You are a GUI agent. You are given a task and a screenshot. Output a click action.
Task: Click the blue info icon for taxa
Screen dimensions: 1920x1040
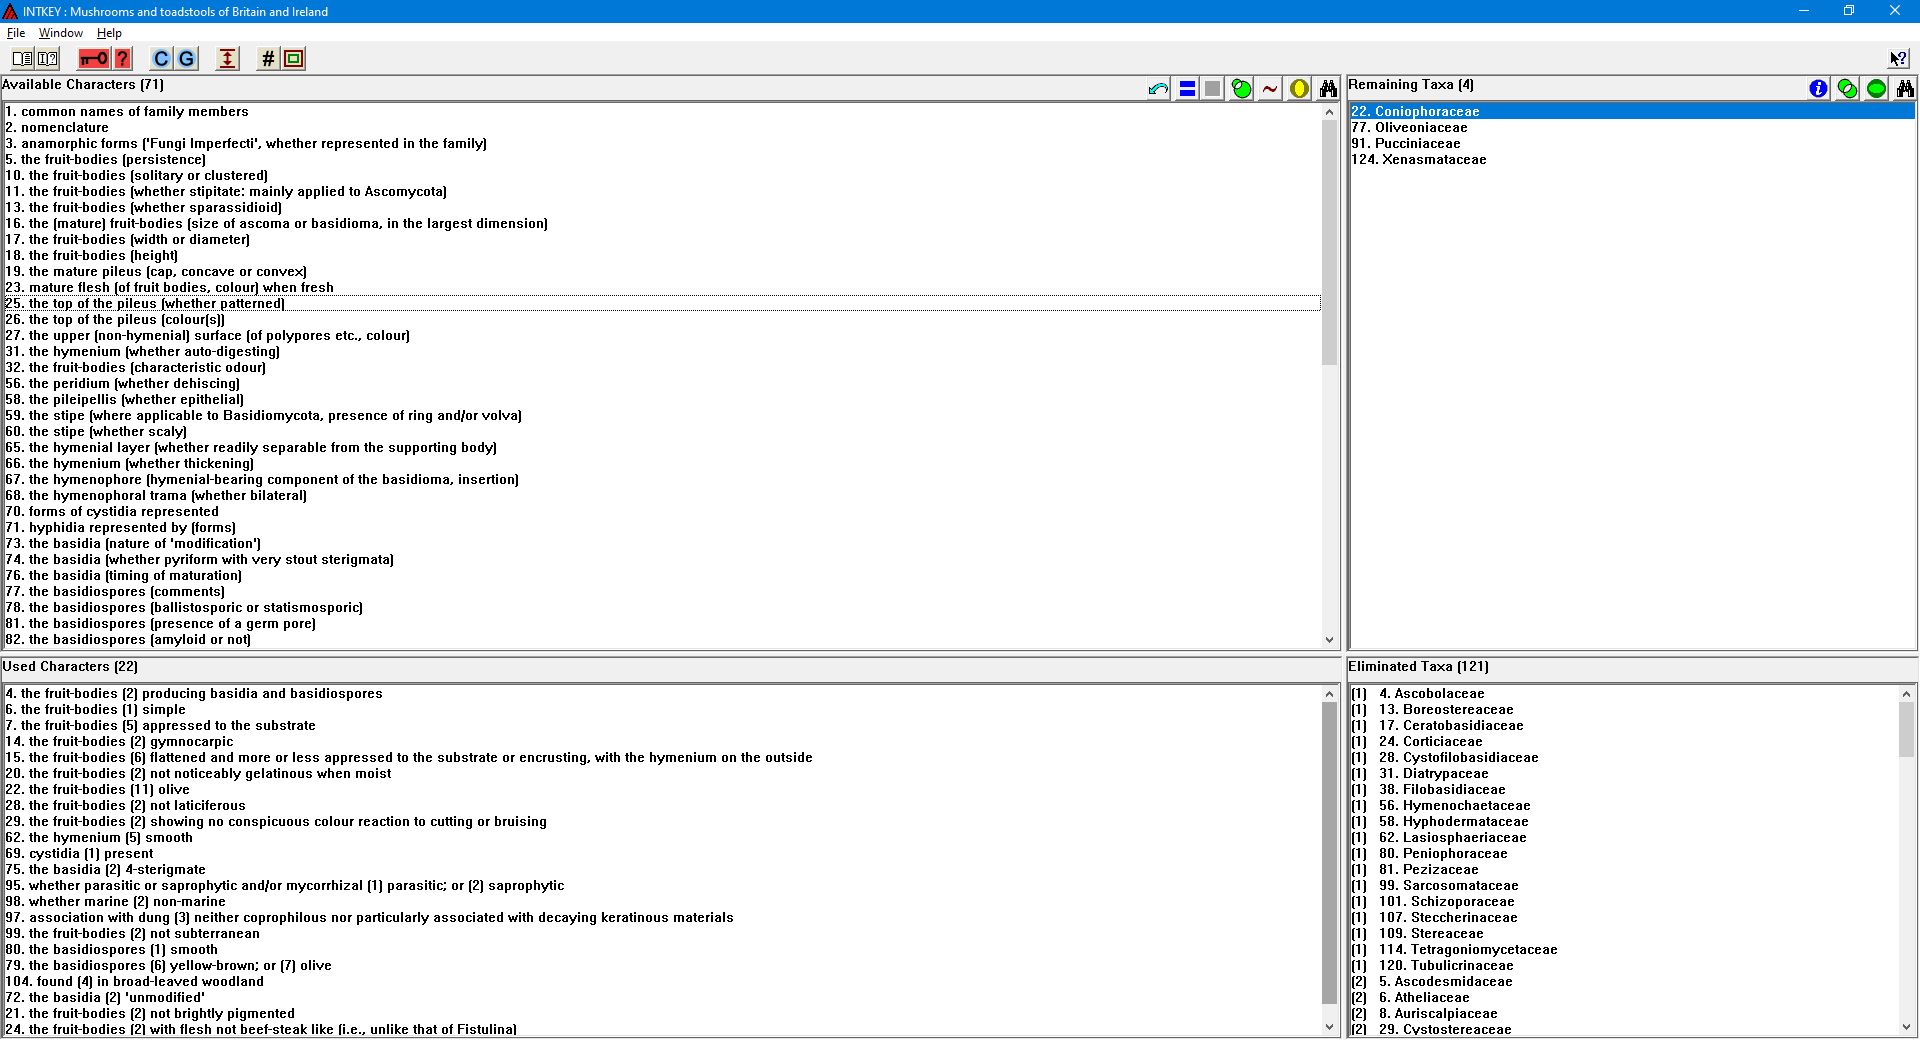pyautogui.click(x=1818, y=89)
